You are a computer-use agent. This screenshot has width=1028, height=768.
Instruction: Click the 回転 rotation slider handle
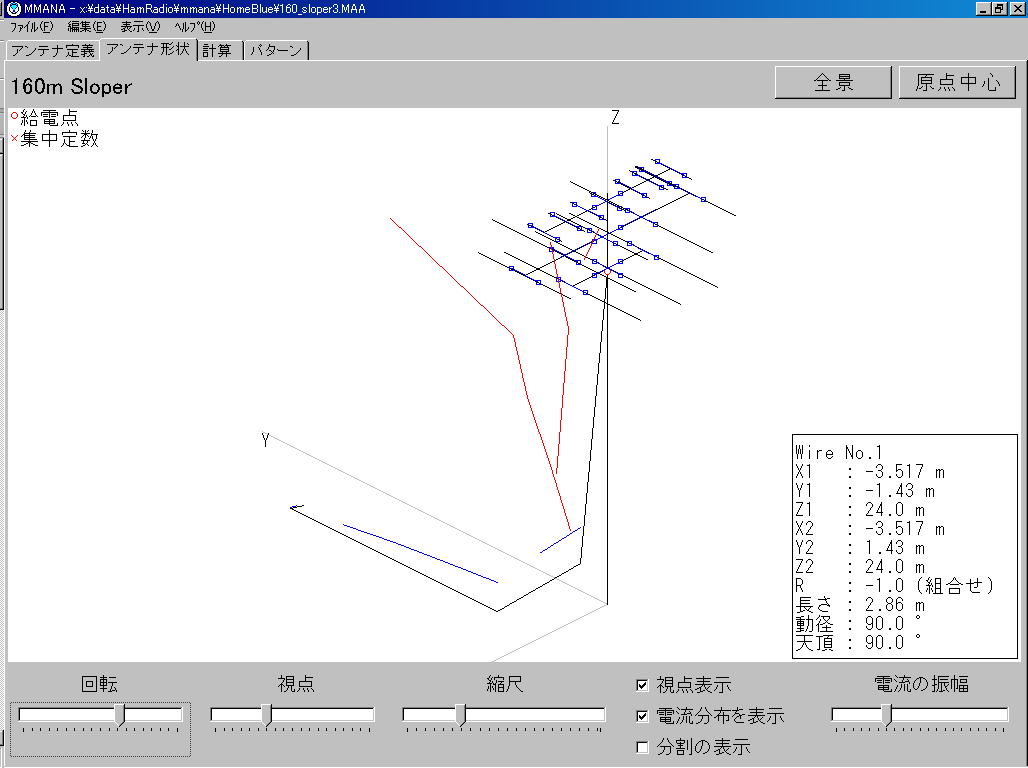120,715
